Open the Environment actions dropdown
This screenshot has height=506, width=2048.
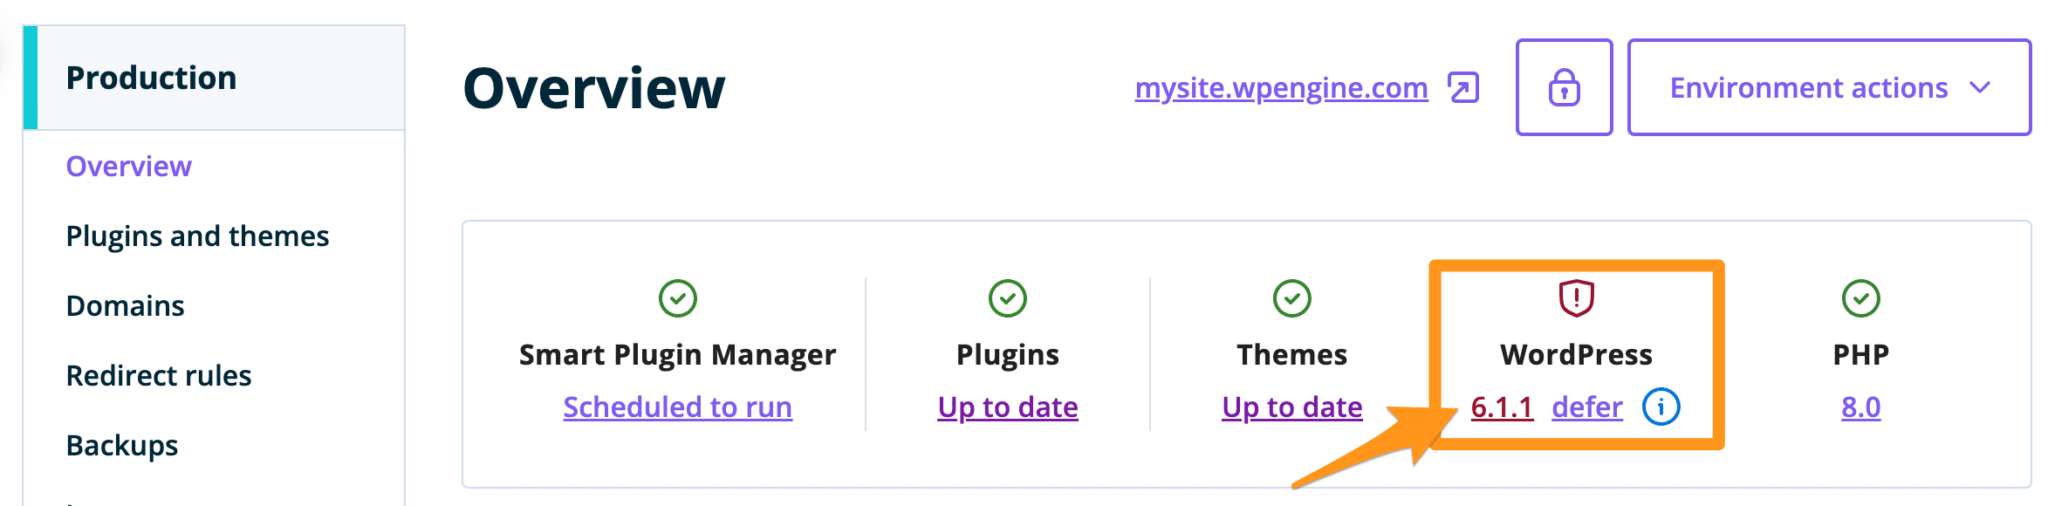1829,88
